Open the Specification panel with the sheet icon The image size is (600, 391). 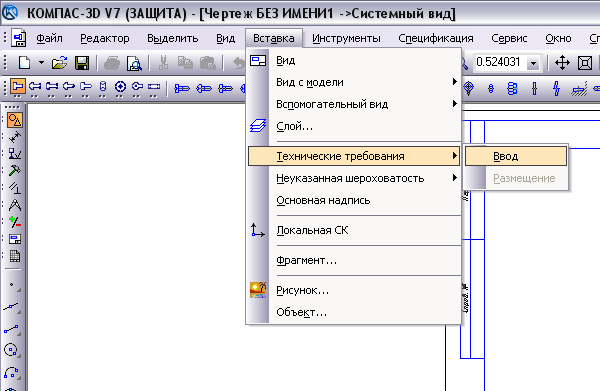(x=15, y=256)
